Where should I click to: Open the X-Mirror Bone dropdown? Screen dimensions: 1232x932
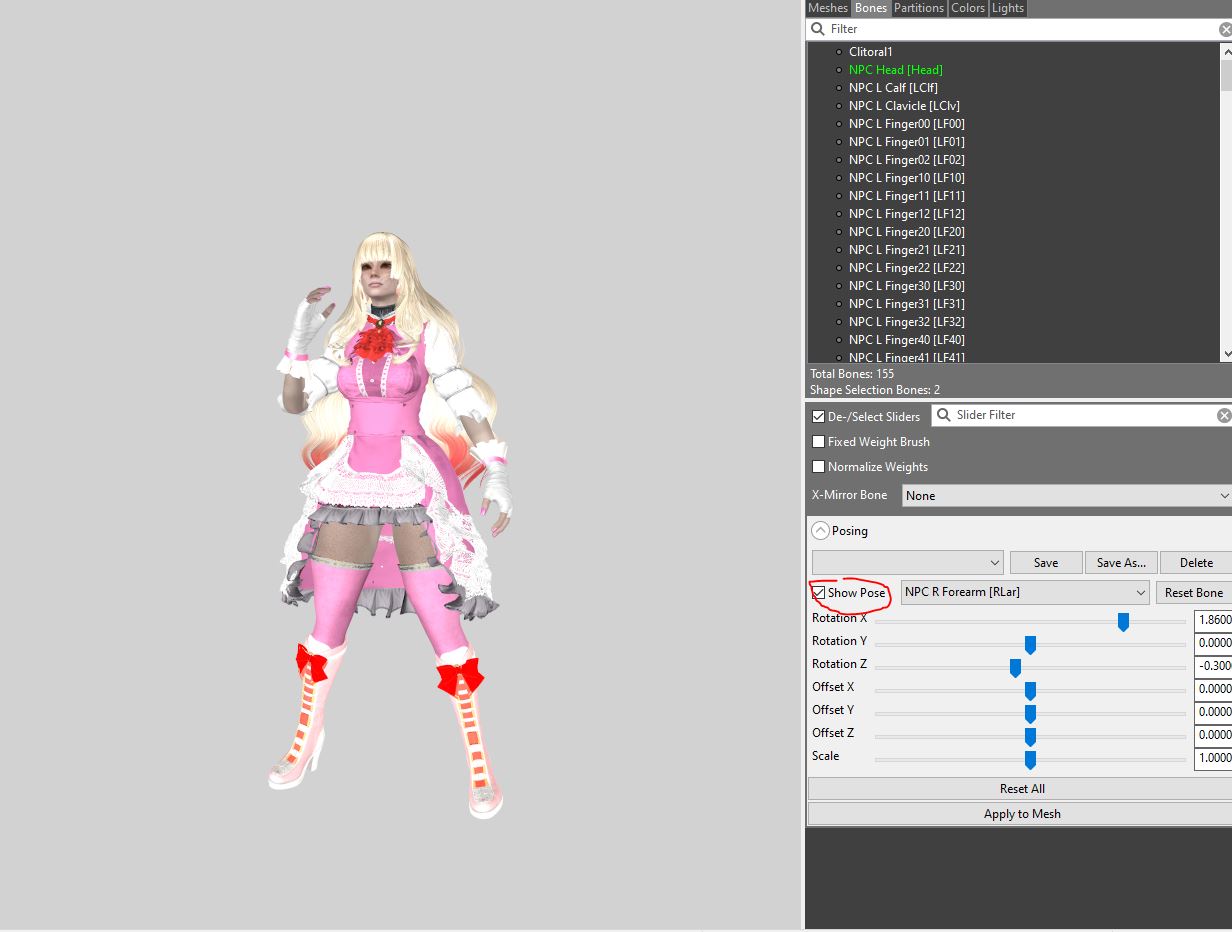1067,495
